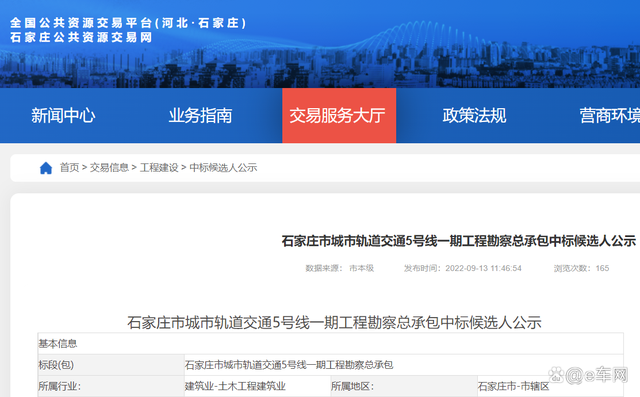The image size is (640, 397).
Task: Open the 新闻中心 navigation tab
Action: pyautogui.click(x=63, y=116)
